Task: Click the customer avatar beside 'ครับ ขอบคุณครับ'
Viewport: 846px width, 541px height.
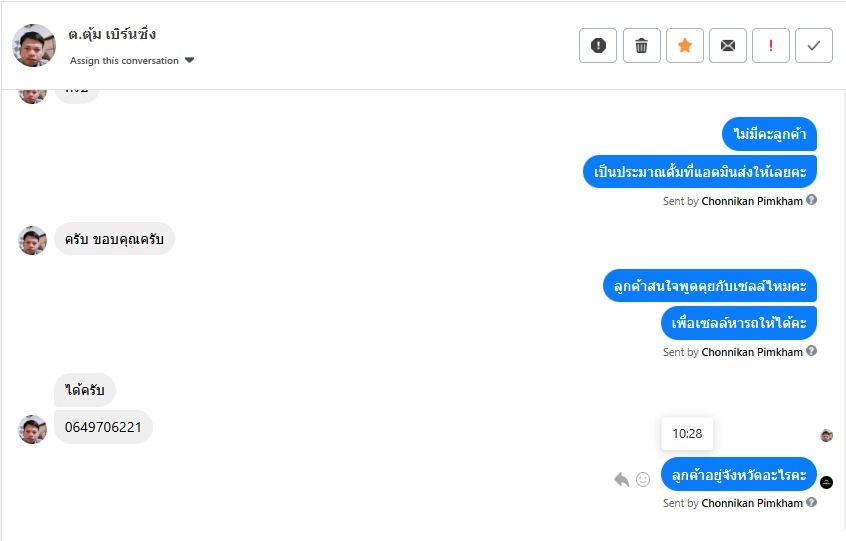Action: (x=33, y=240)
